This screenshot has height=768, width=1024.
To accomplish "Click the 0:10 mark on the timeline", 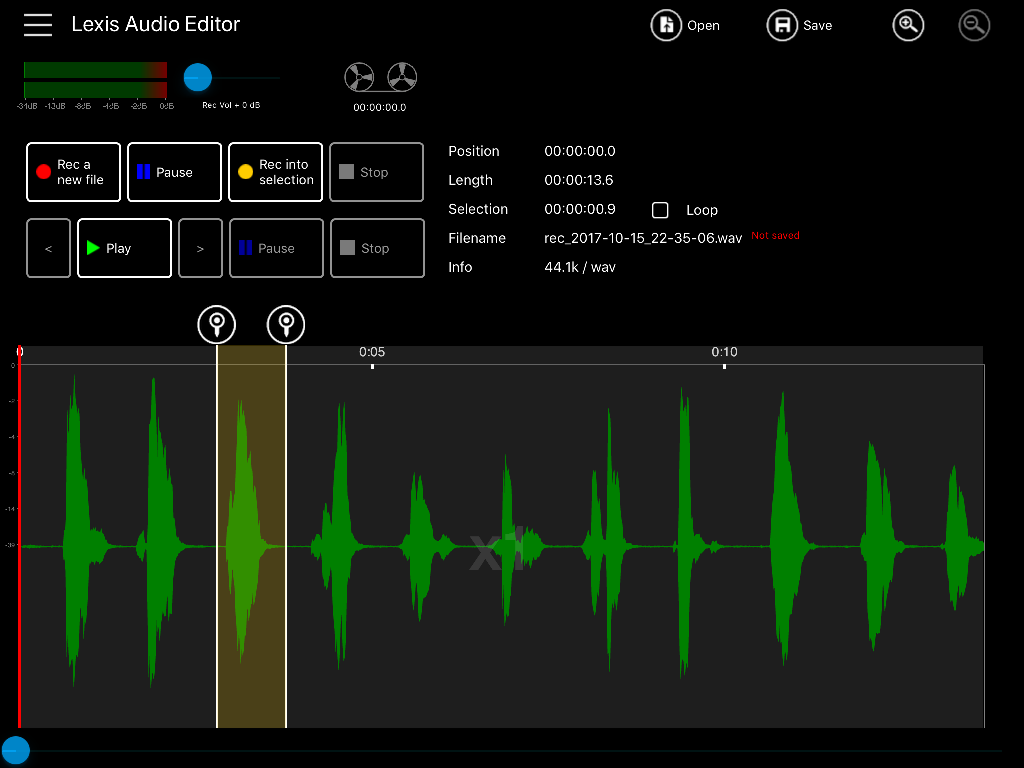I will coord(724,352).
